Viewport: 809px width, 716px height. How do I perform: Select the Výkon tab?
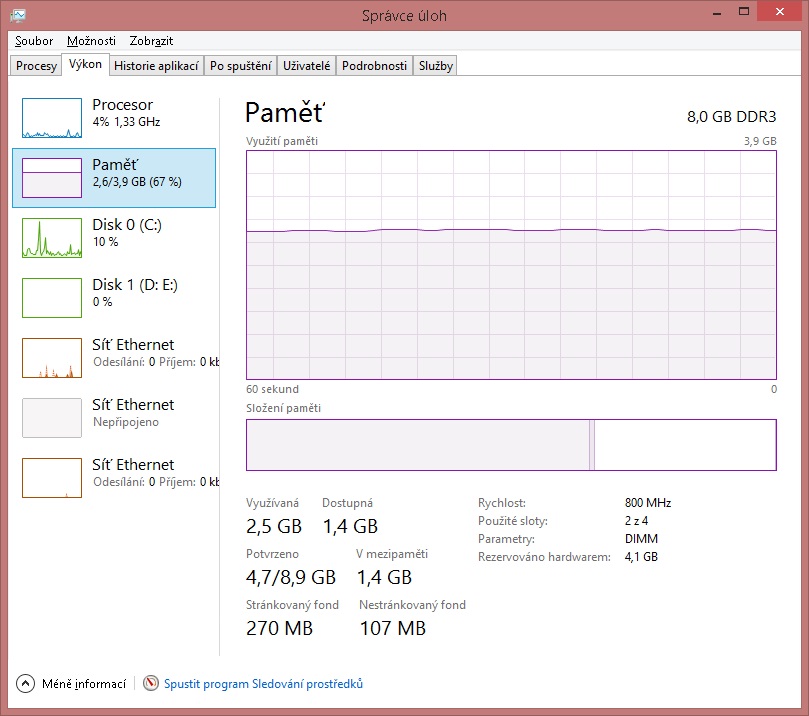click(x=85, y=64)
